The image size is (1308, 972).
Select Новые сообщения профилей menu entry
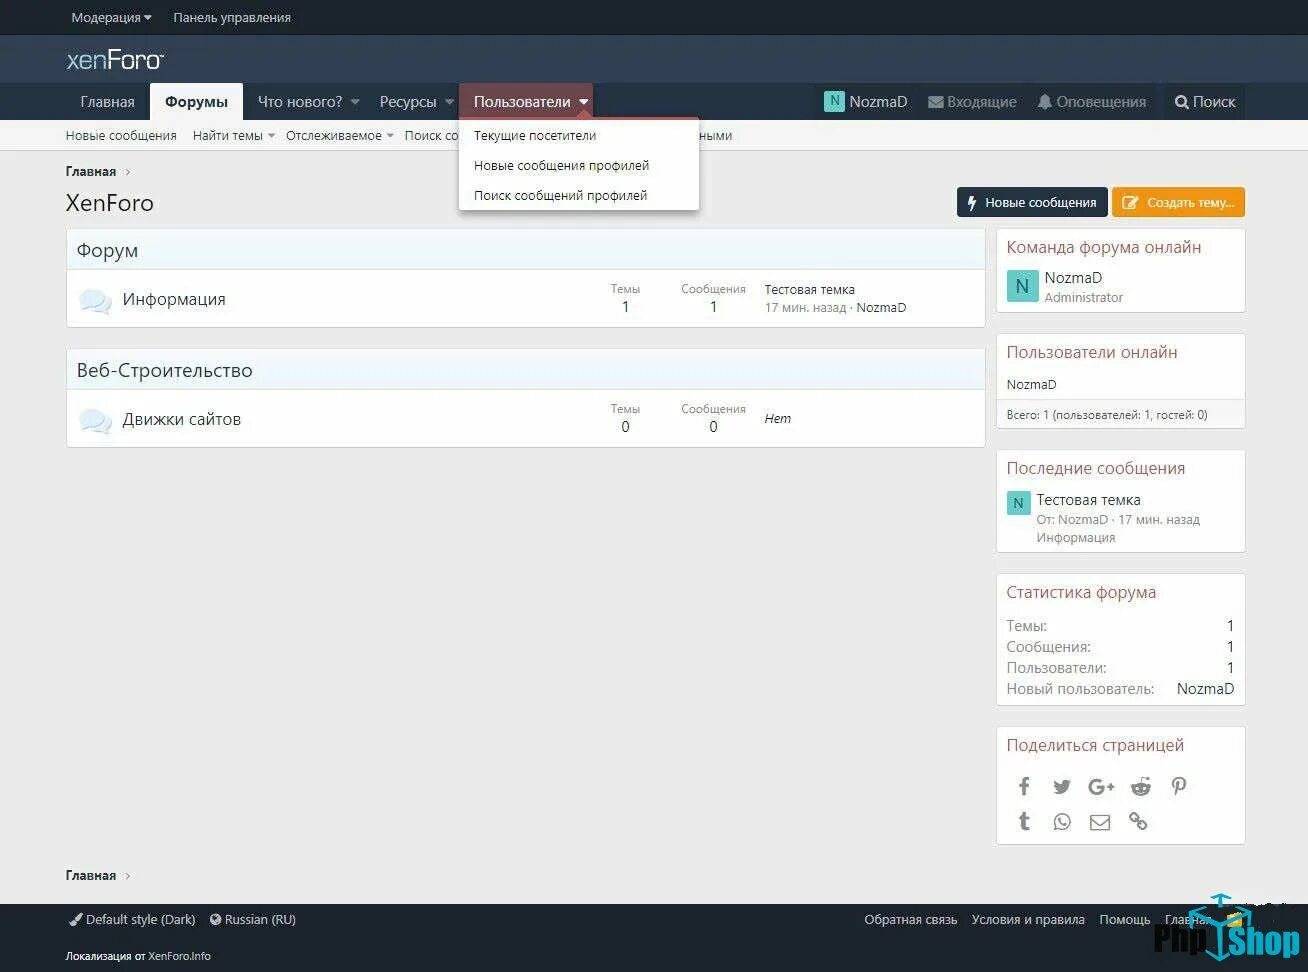coord(578,165)
